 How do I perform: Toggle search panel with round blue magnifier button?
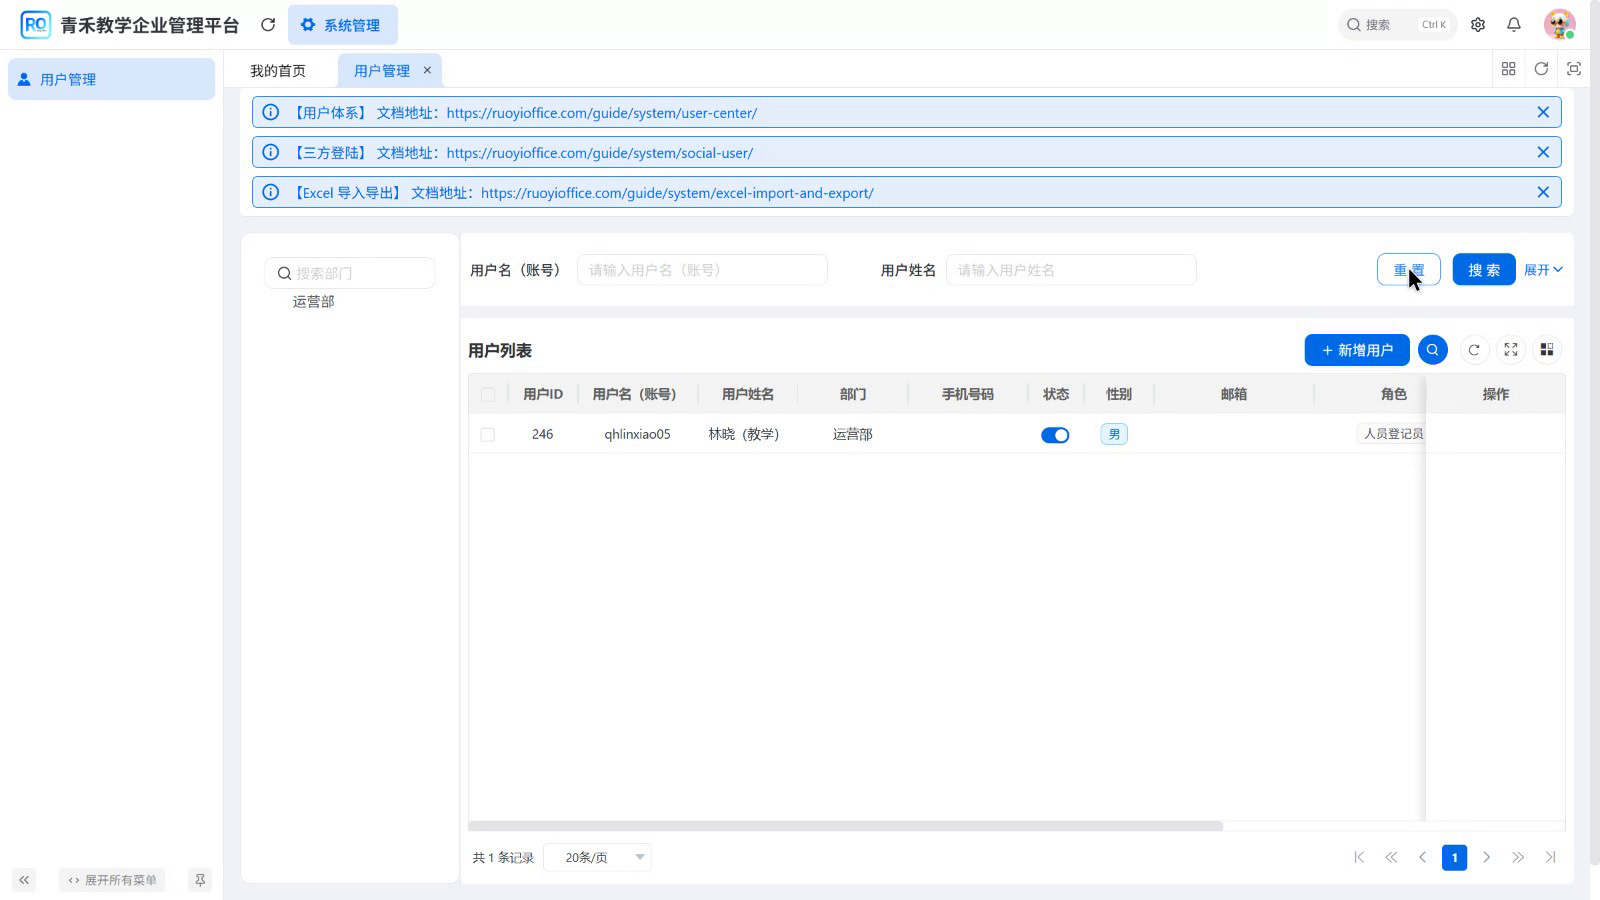1433,350
